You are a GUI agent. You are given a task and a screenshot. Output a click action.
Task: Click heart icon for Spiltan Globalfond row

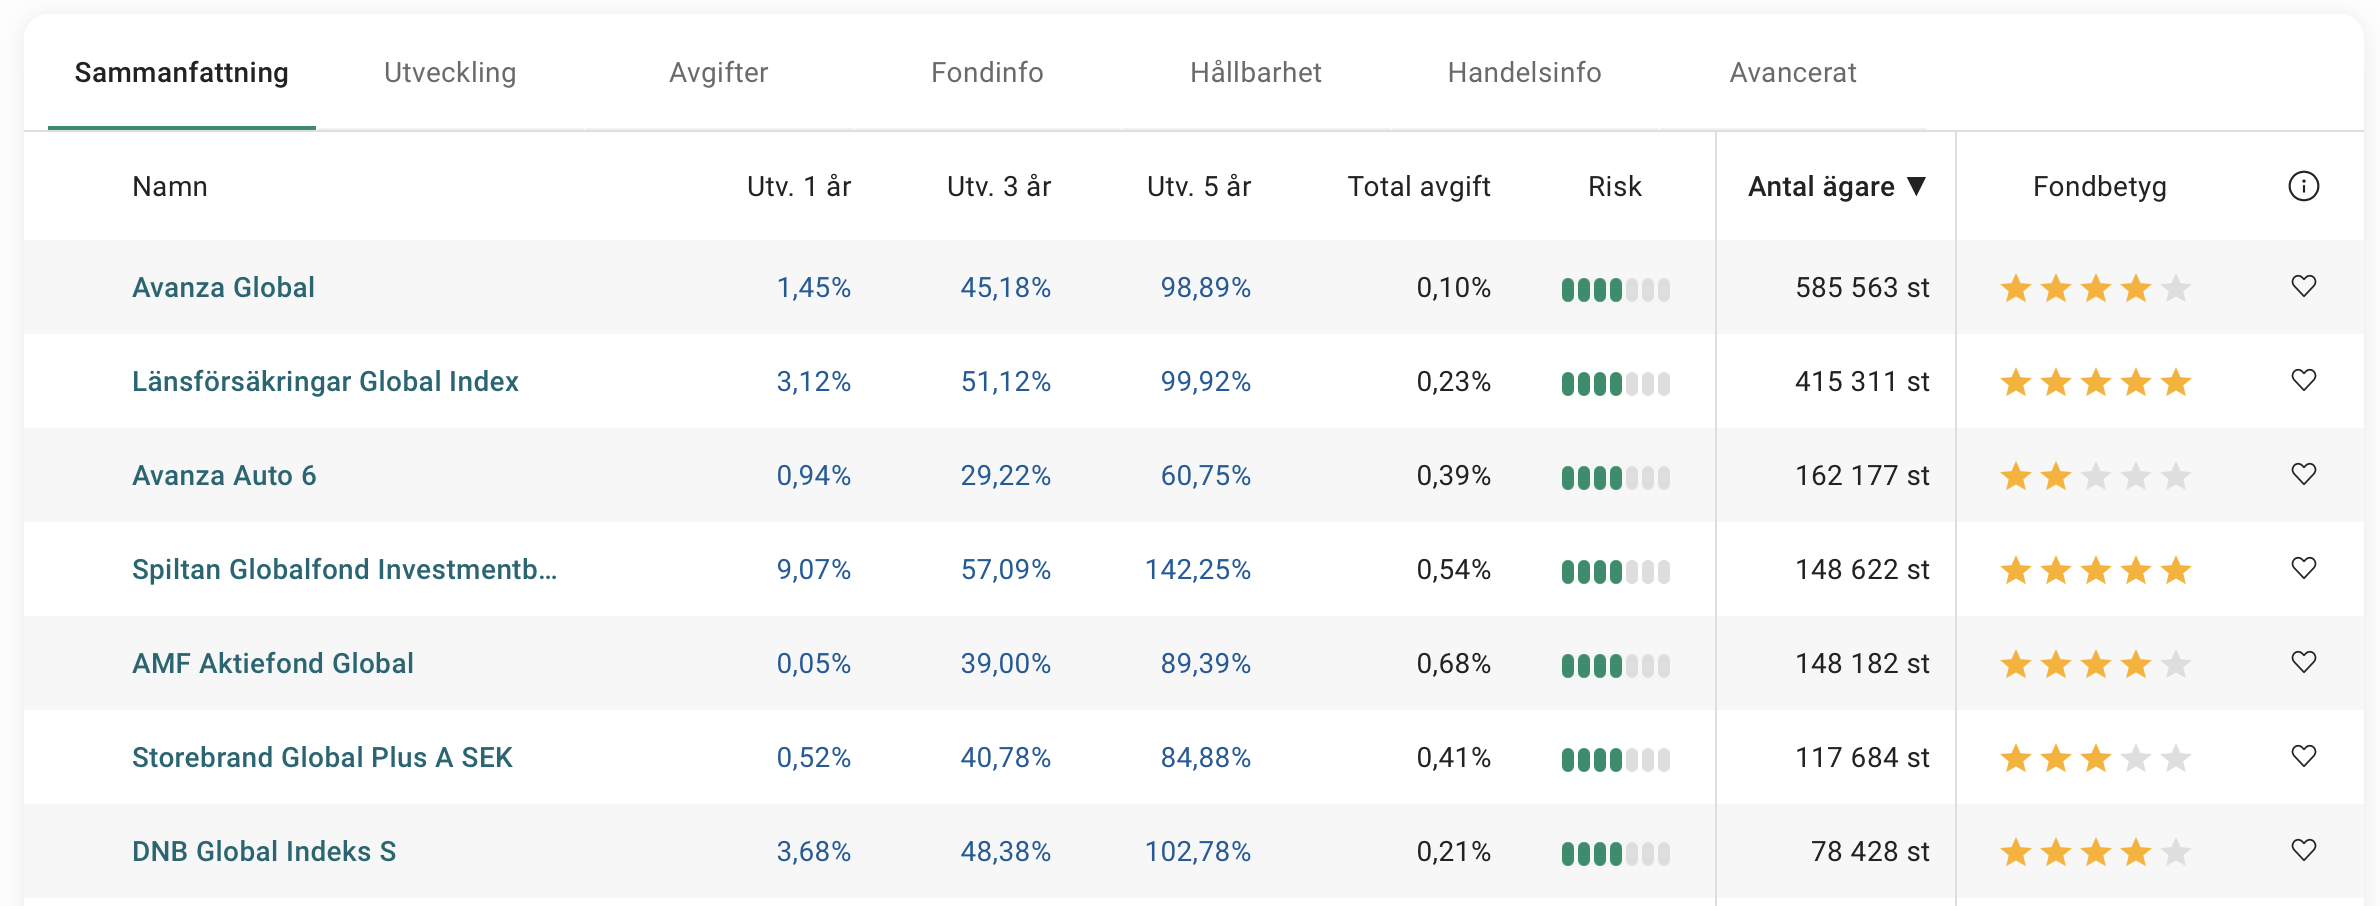2303,569
